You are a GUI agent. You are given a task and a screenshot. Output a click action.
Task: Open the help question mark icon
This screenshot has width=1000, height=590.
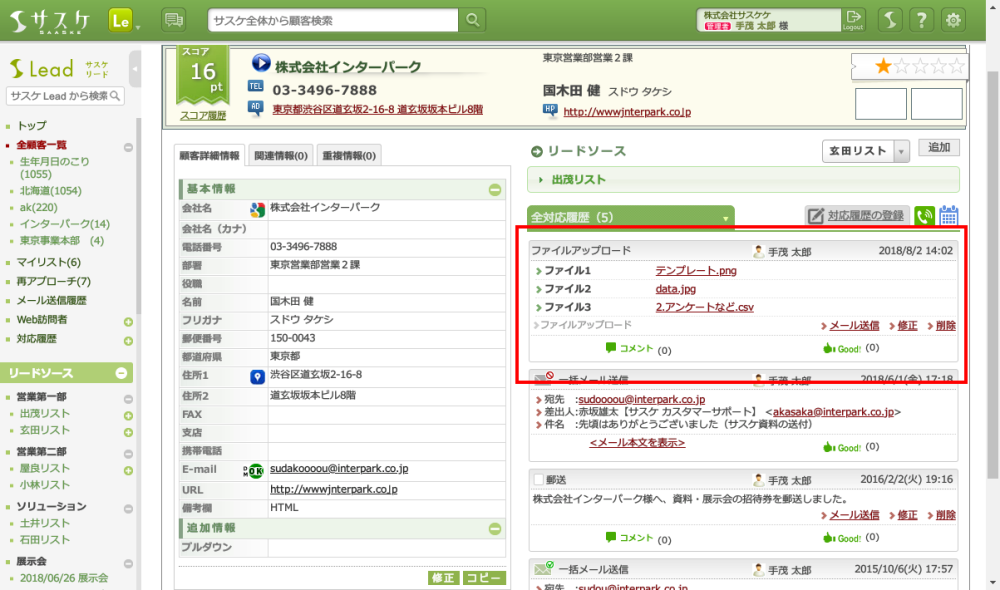pyautogui.click(x=922, y=20)
